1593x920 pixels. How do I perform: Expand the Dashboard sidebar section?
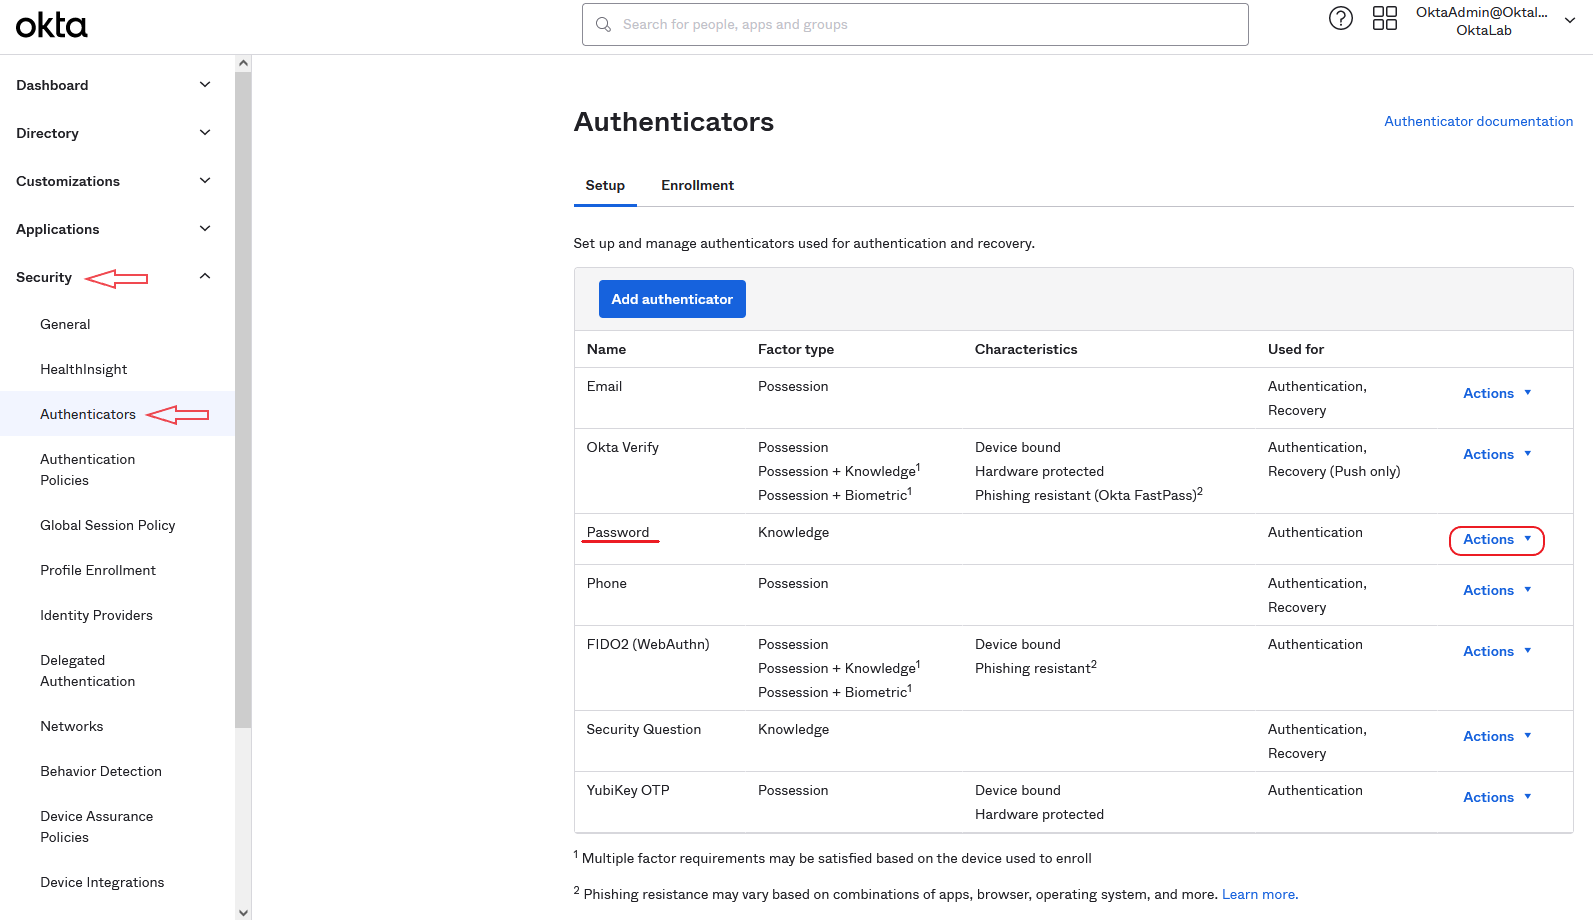(x=204, y=85)
